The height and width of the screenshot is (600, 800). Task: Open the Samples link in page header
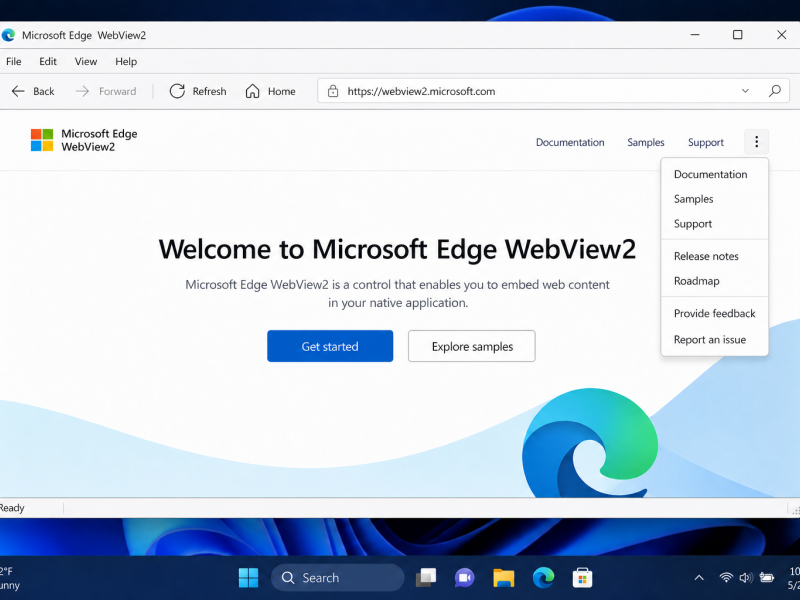(x=645, y=142)
